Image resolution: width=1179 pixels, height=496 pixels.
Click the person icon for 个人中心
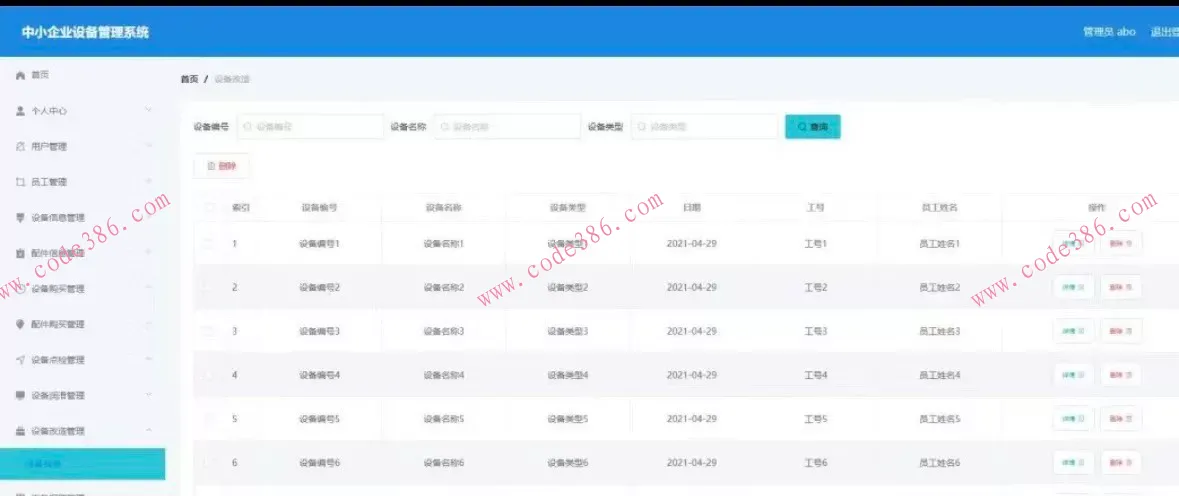tap(20, 110)
